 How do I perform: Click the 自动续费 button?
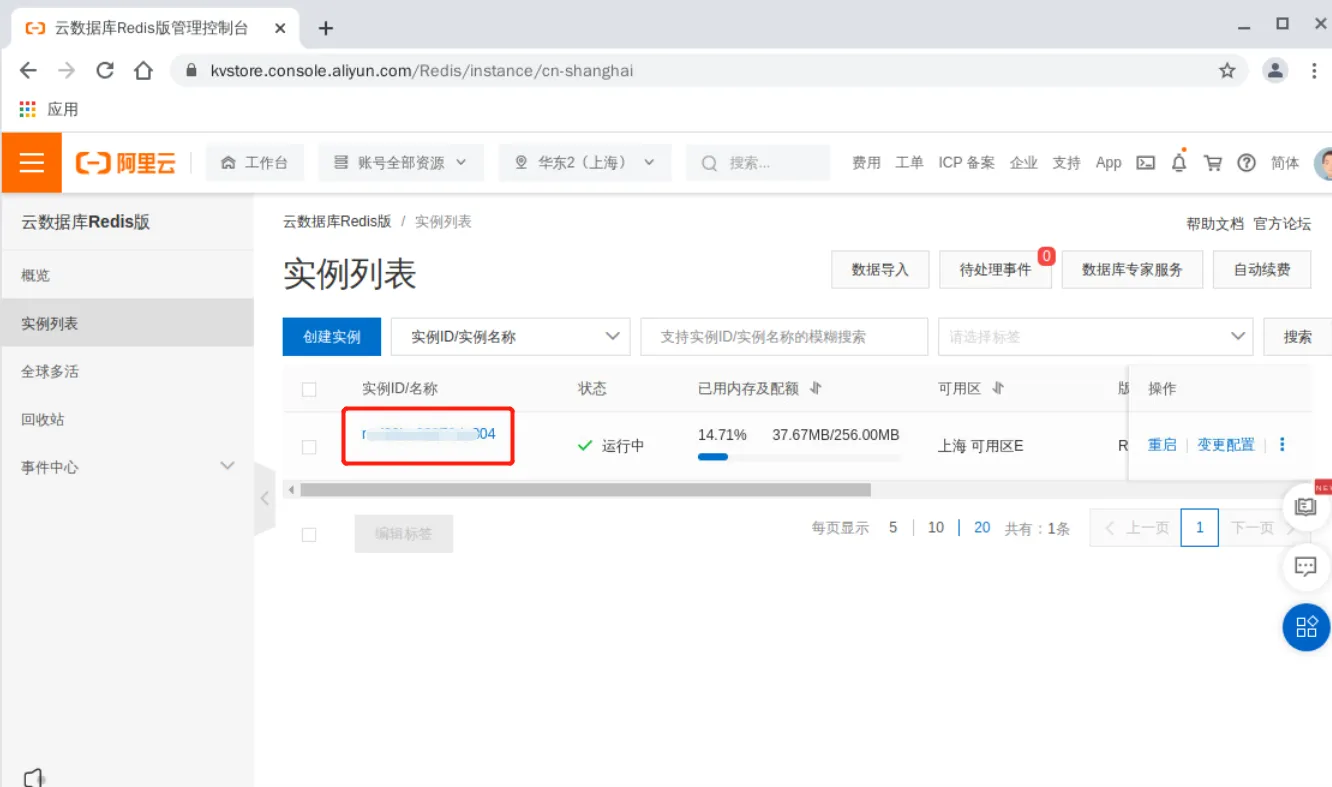1262,269
